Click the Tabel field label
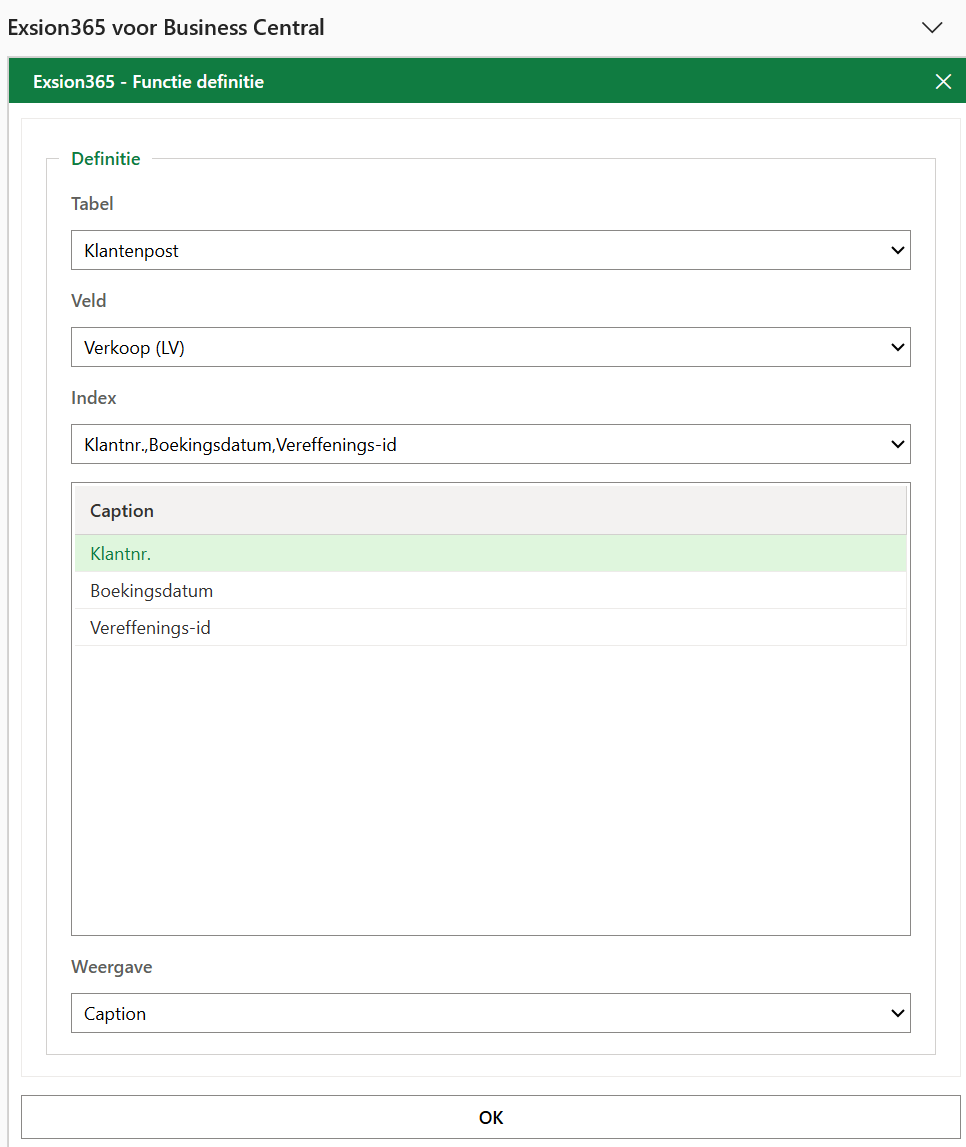 point(92,204)
